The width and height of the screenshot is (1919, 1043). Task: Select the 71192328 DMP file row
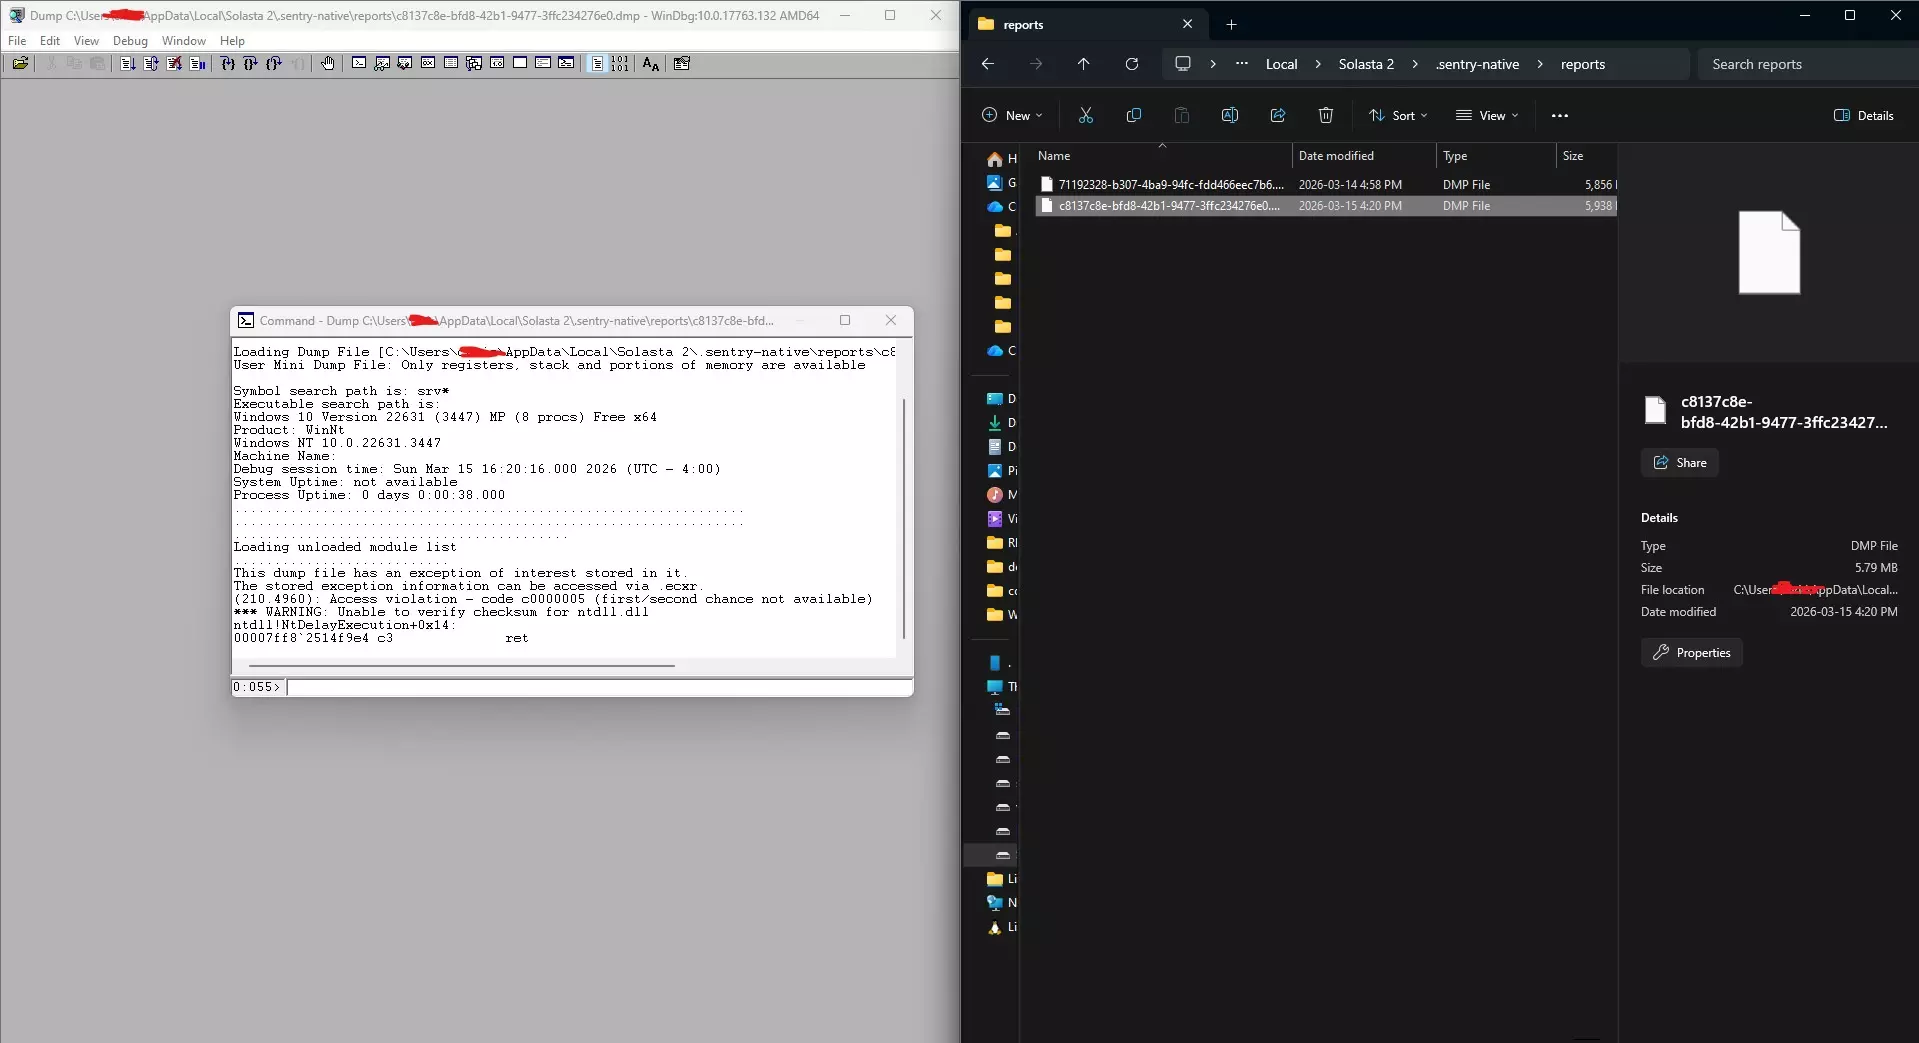(1326, 185)
